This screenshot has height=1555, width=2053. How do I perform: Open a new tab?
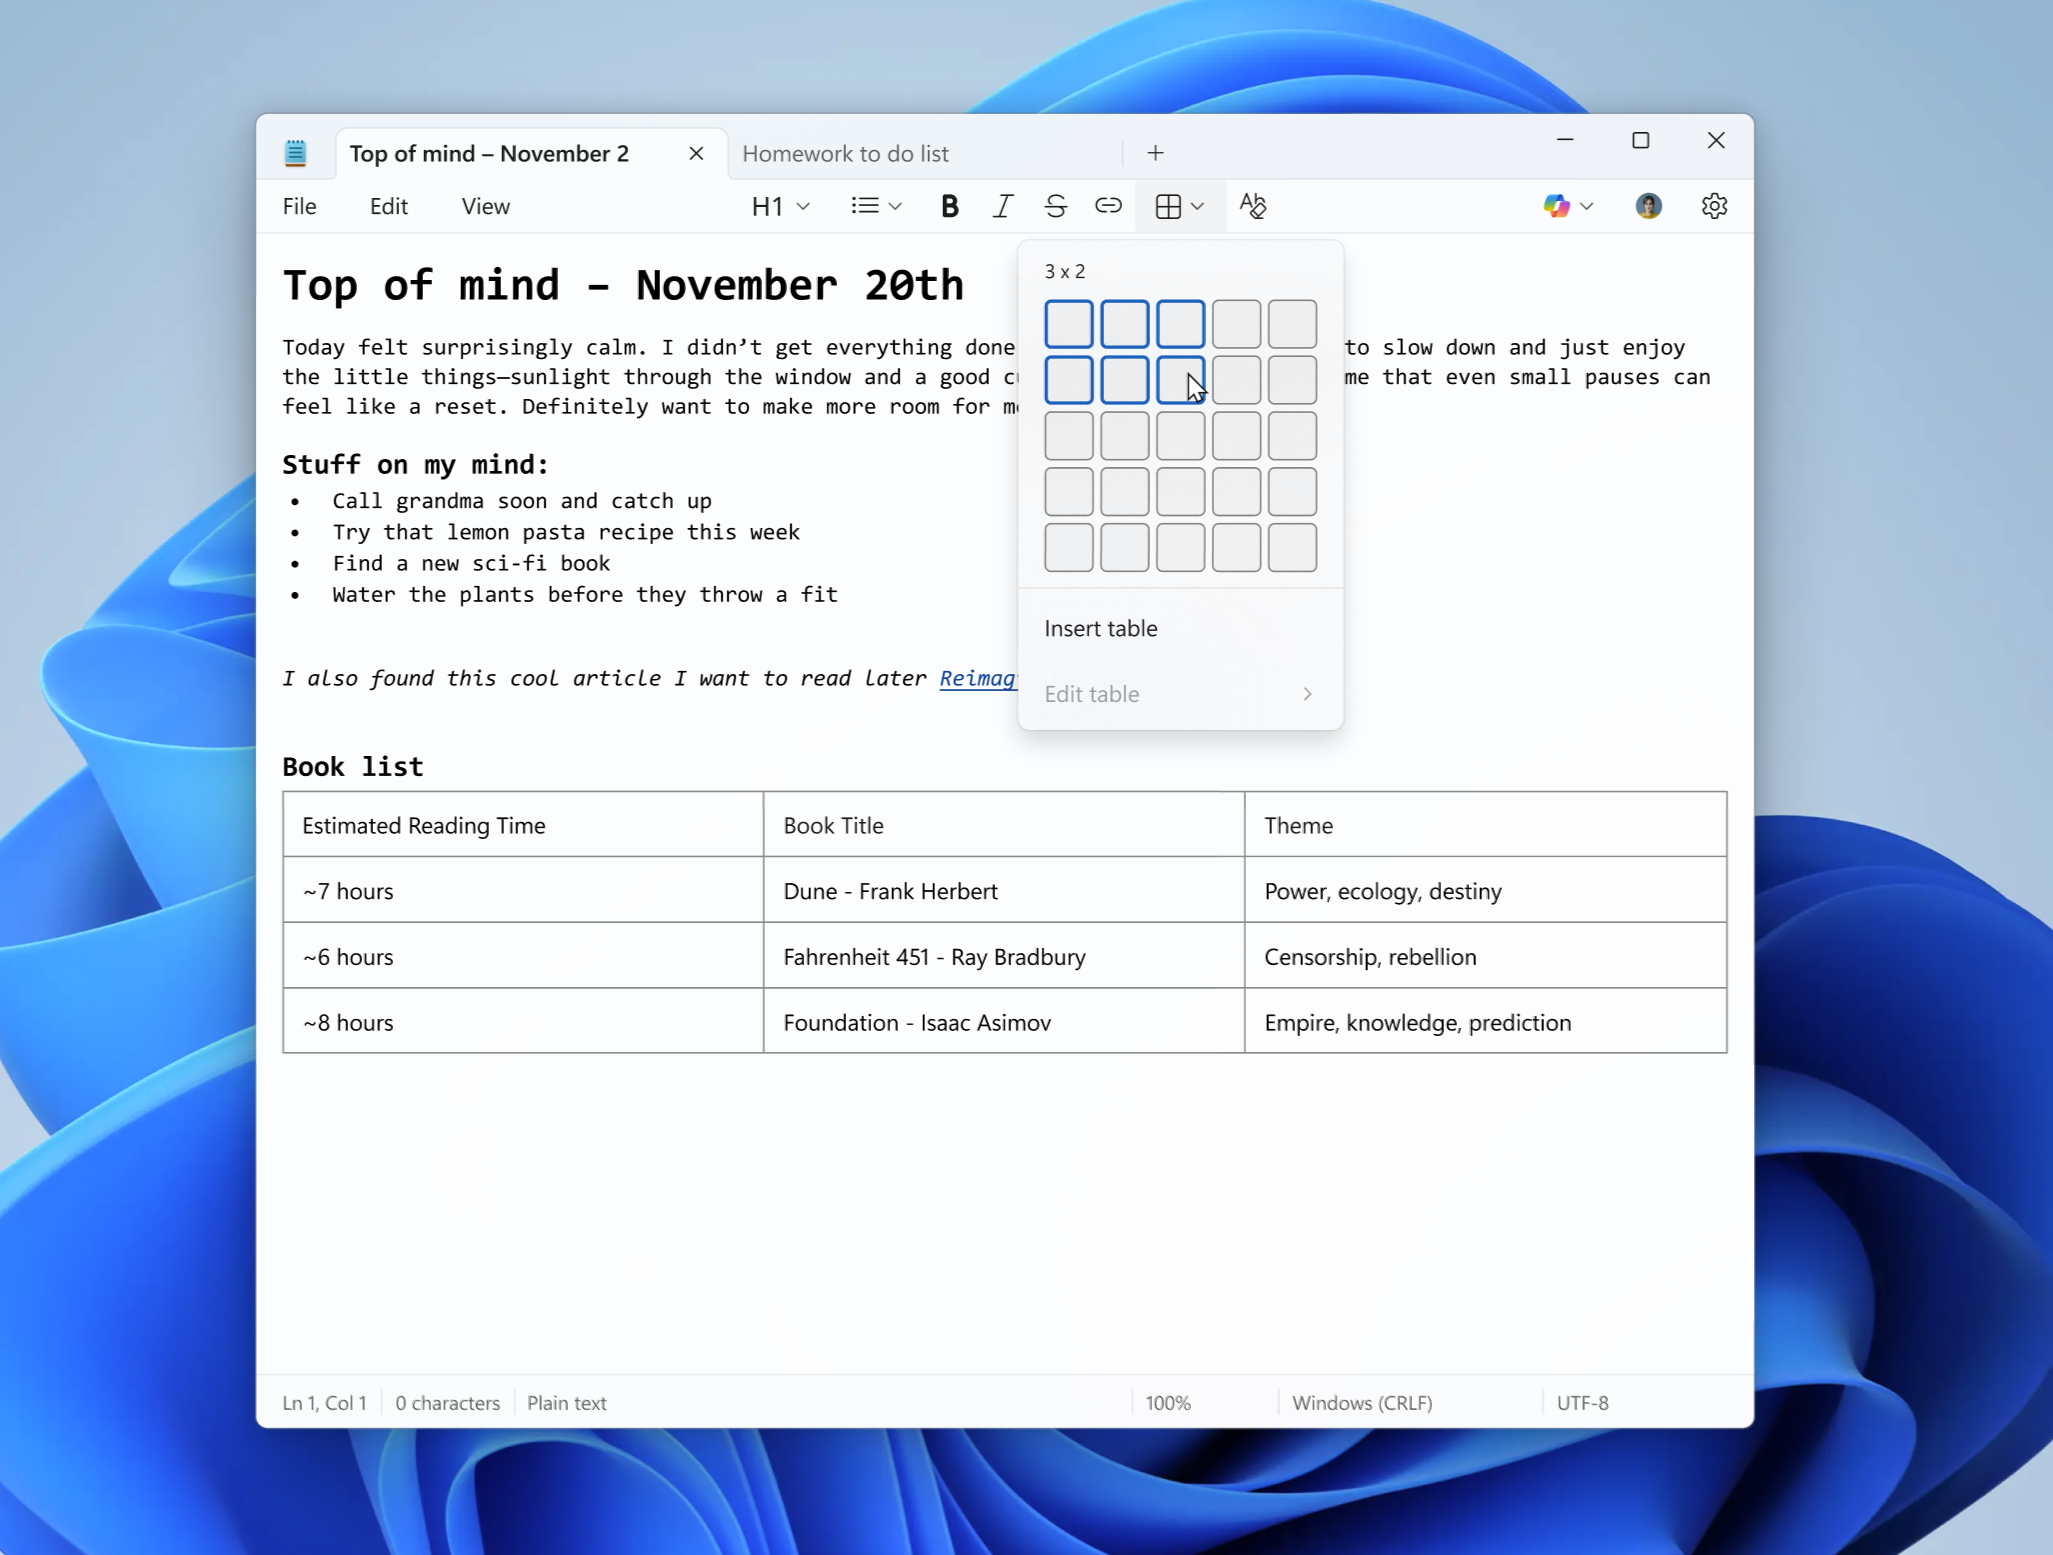coord(1154,153)
